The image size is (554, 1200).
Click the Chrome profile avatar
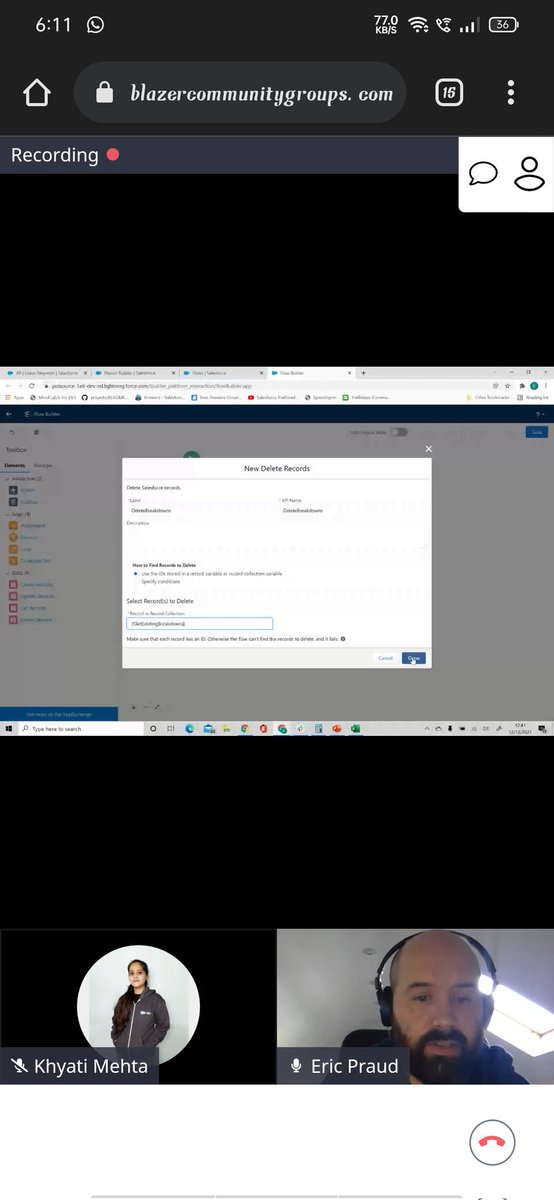click(x=534, y=386)
